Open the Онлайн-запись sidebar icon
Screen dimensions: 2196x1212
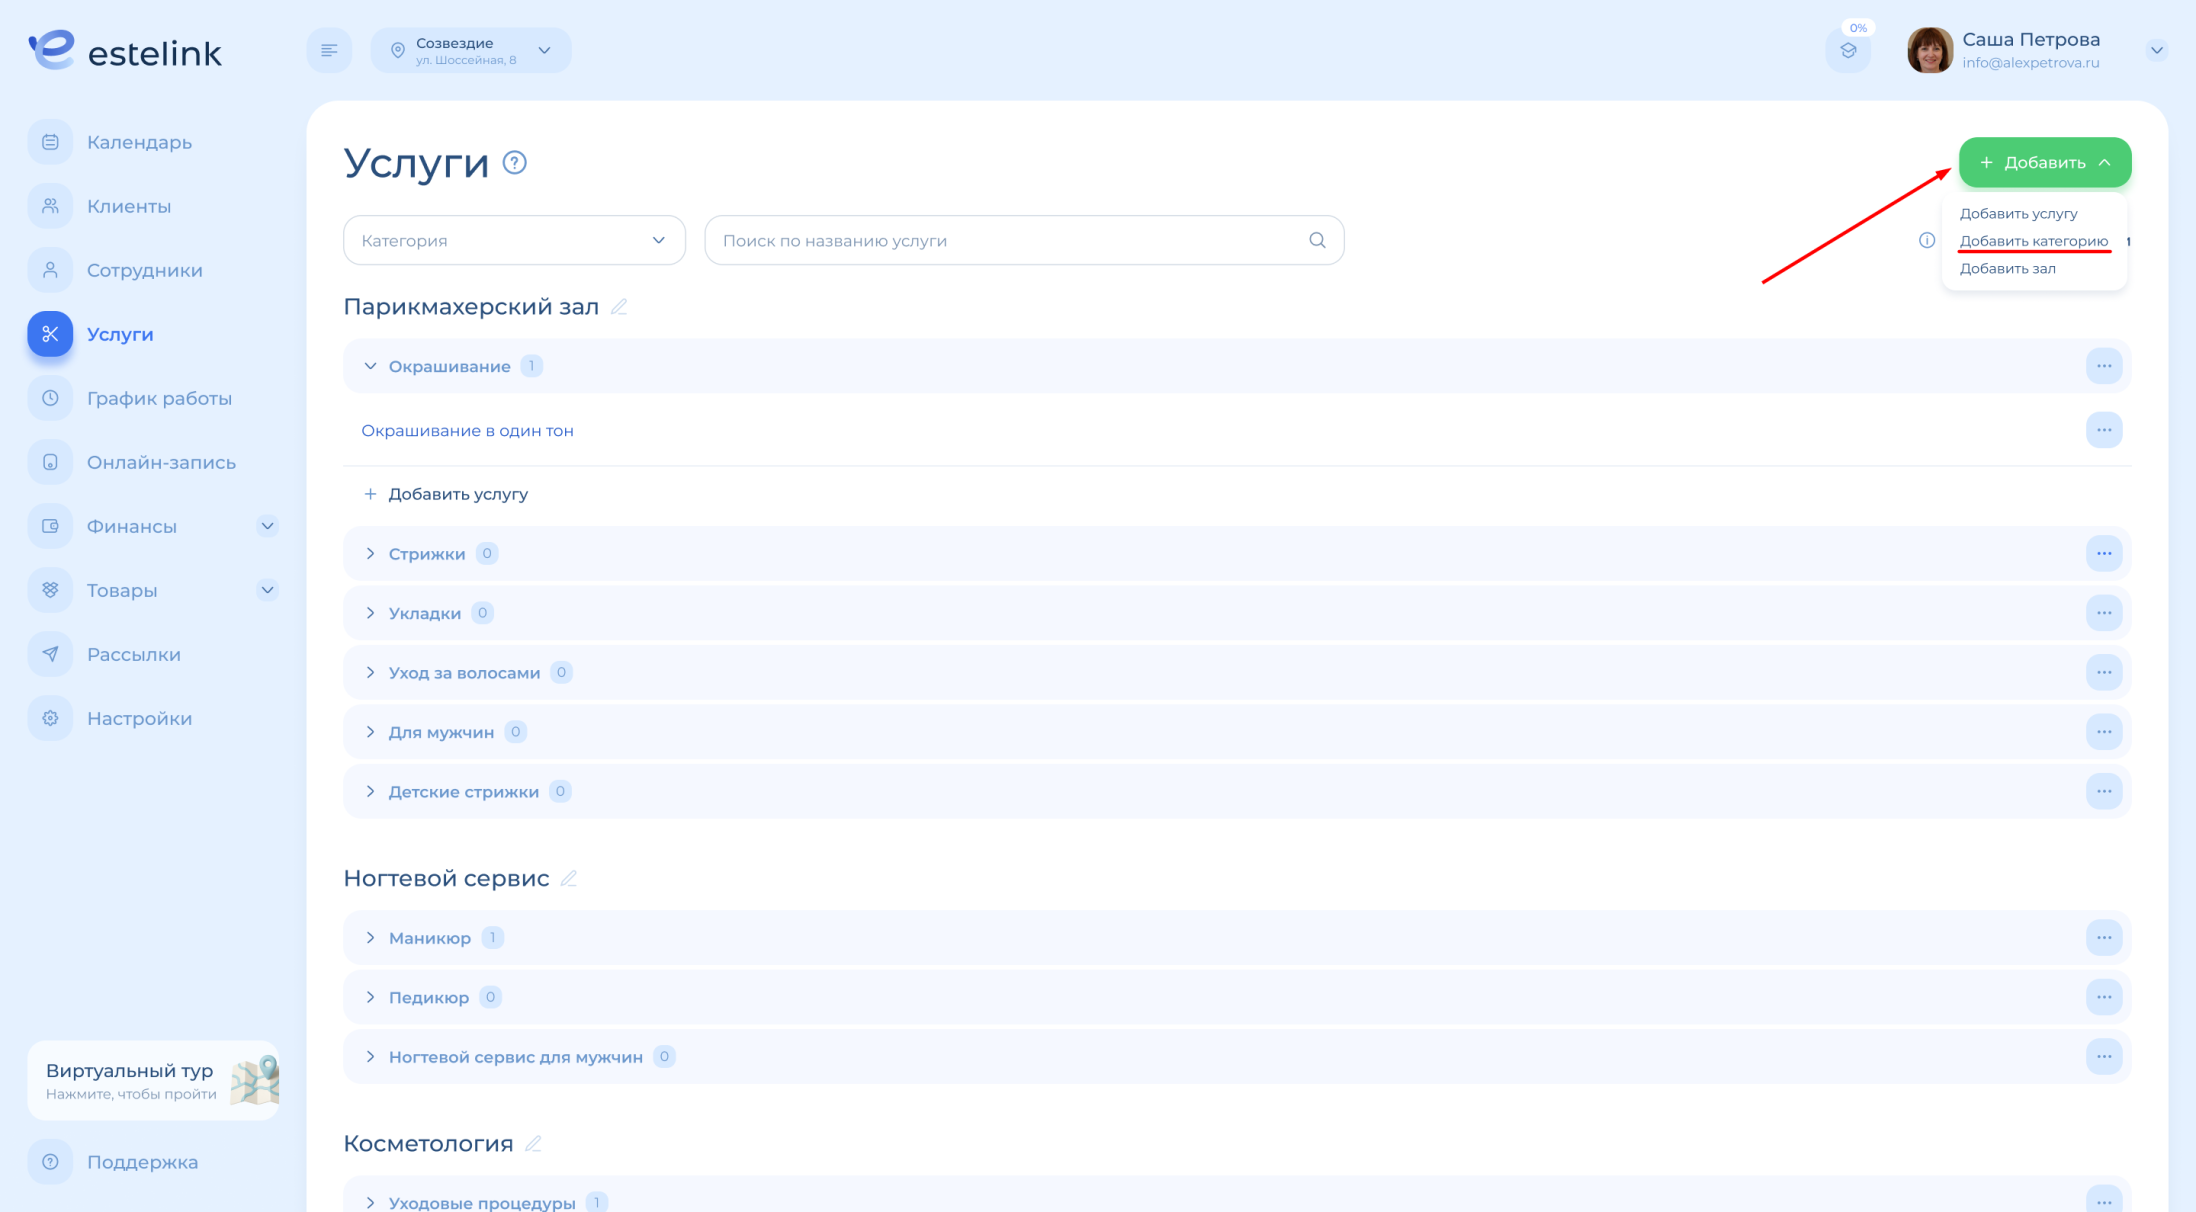pos(50,462)
